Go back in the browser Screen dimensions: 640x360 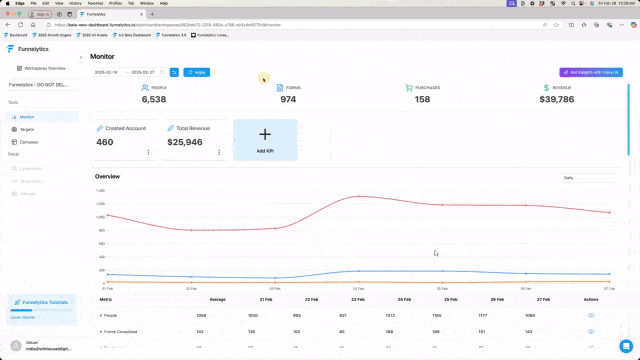(8, 25)
